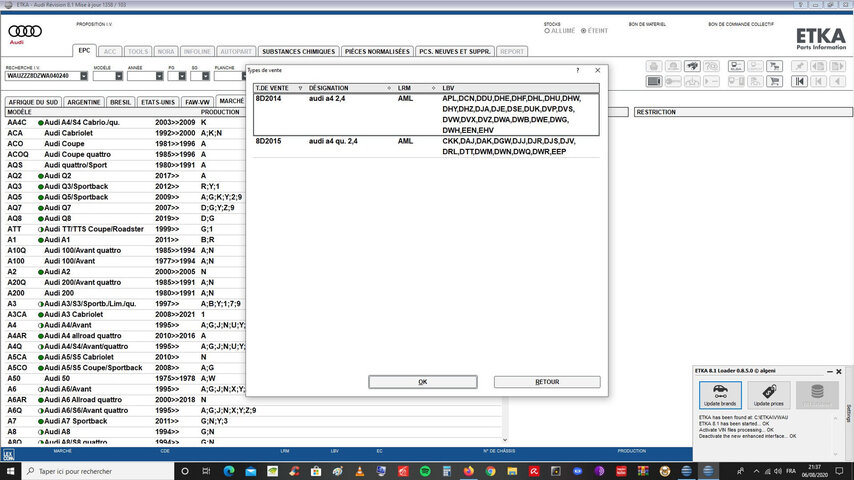
Task: Click the help question mark in dialog
Action: point(577,70)
